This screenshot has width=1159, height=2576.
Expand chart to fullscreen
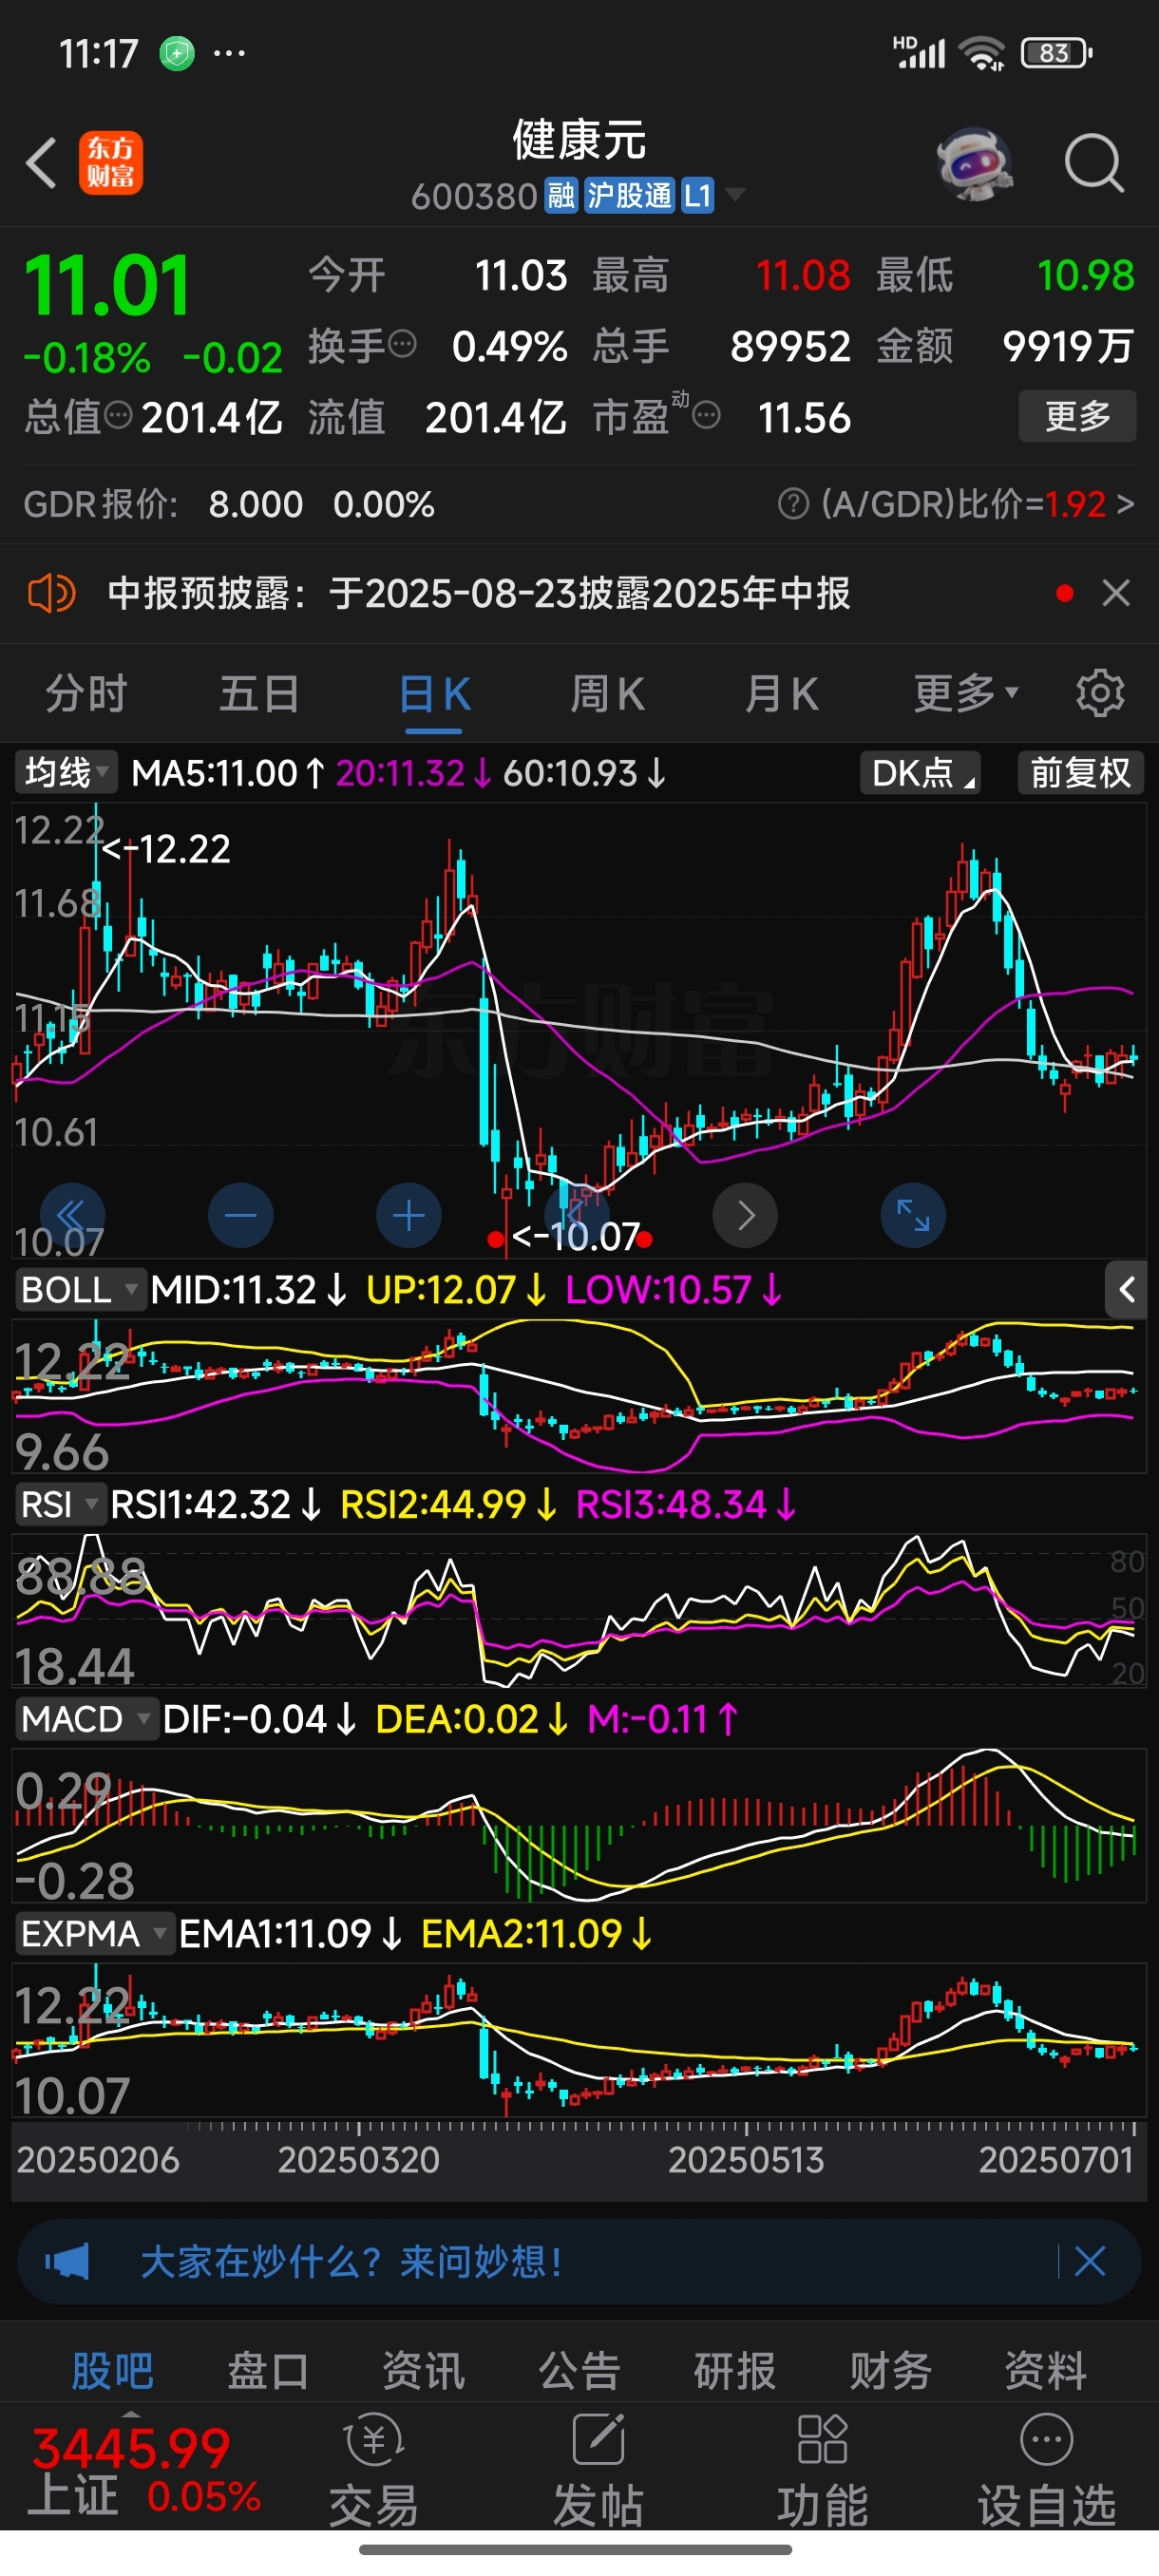[913, 1215]
